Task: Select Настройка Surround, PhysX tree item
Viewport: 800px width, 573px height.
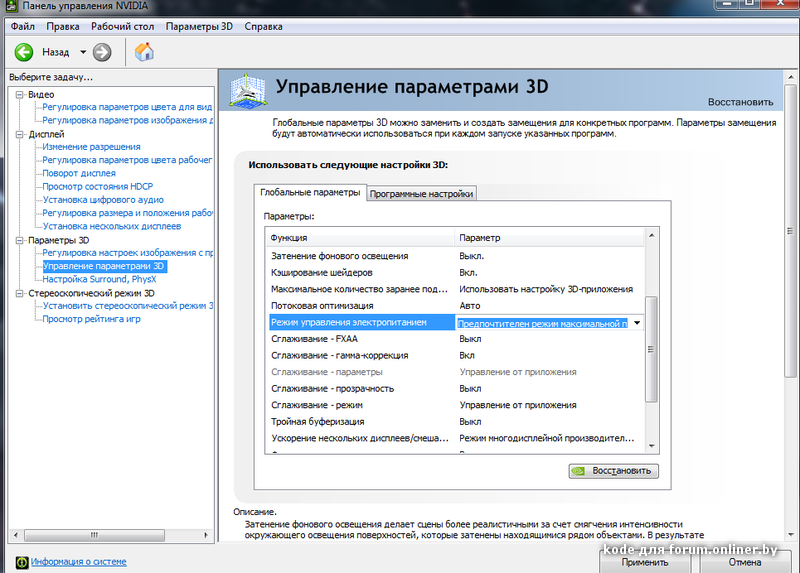Action: 100,280
